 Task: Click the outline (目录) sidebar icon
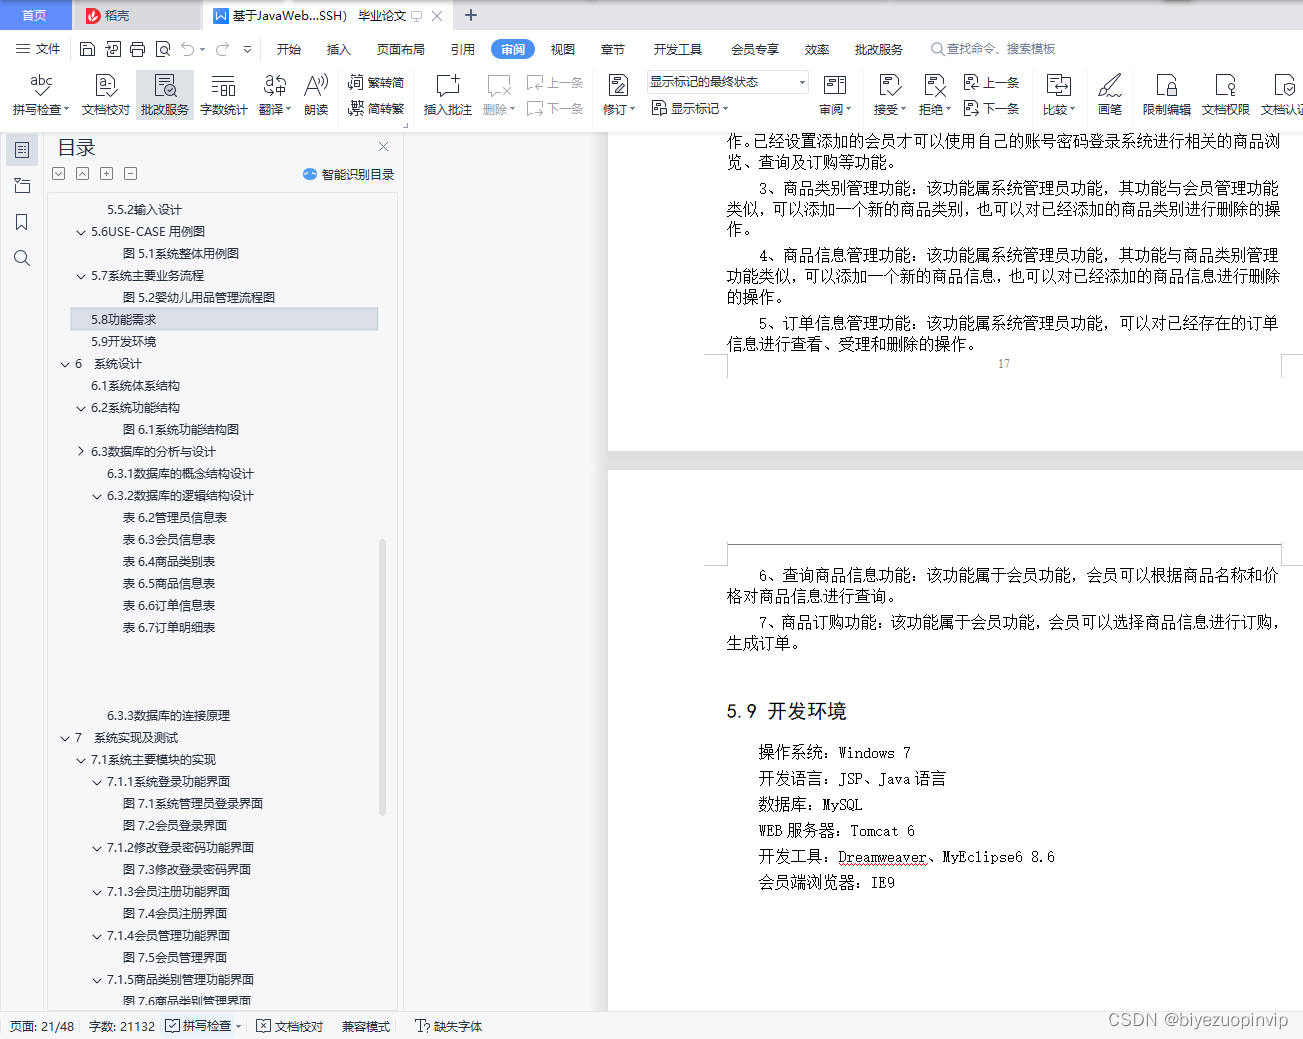[x=21, y=150]
